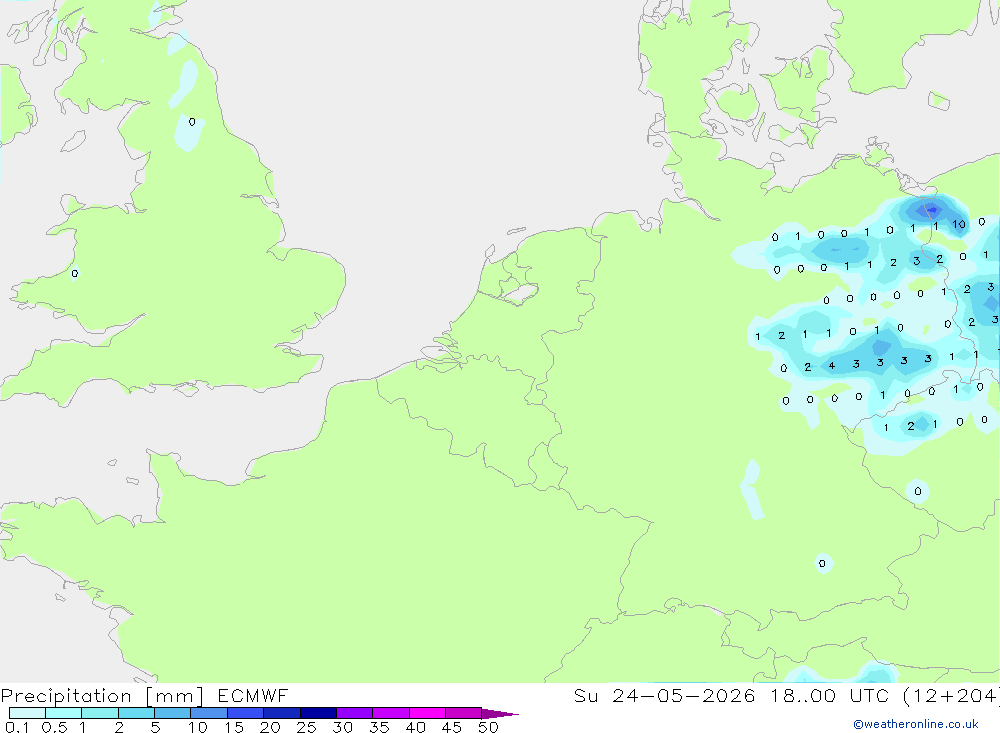
Task: Click the 15–20 mm dark blue swatch
Action: click(246, 713)
